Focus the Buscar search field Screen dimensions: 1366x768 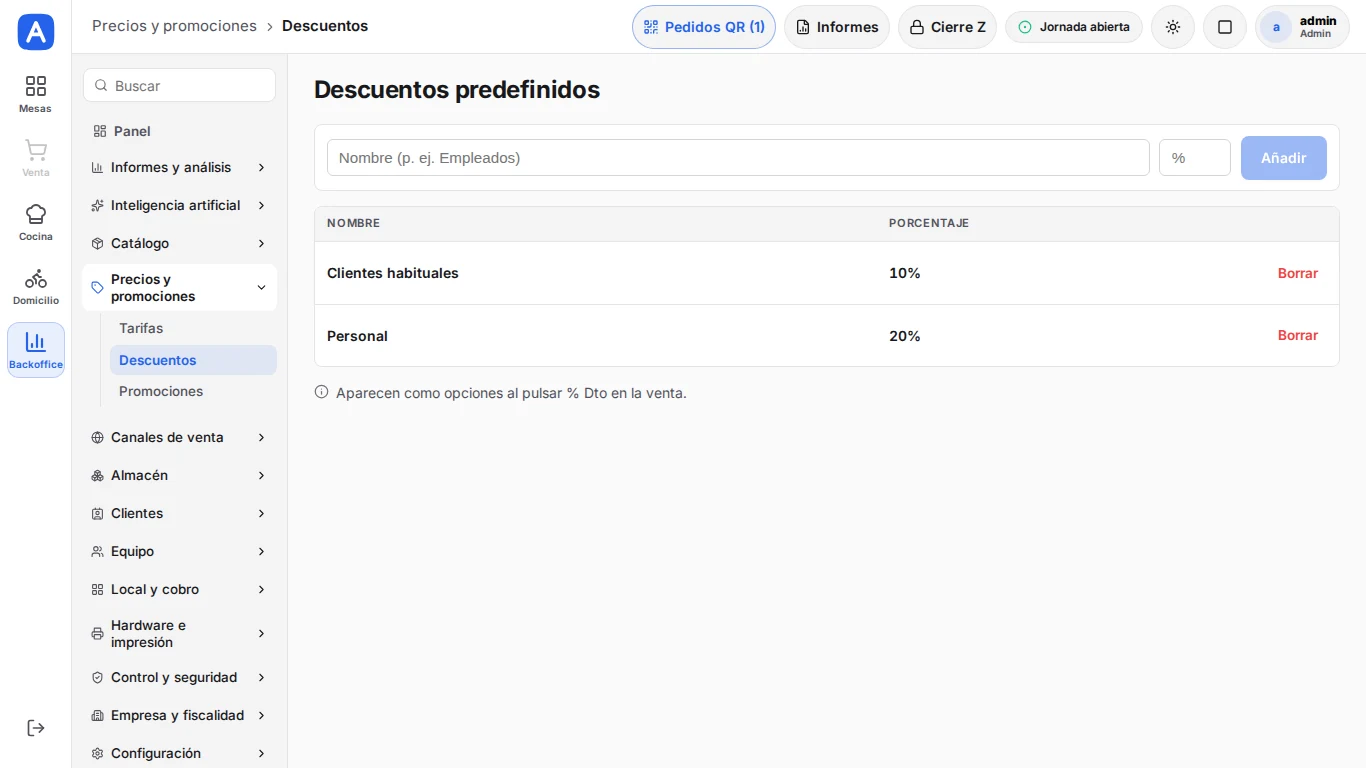tap(179, 85)
